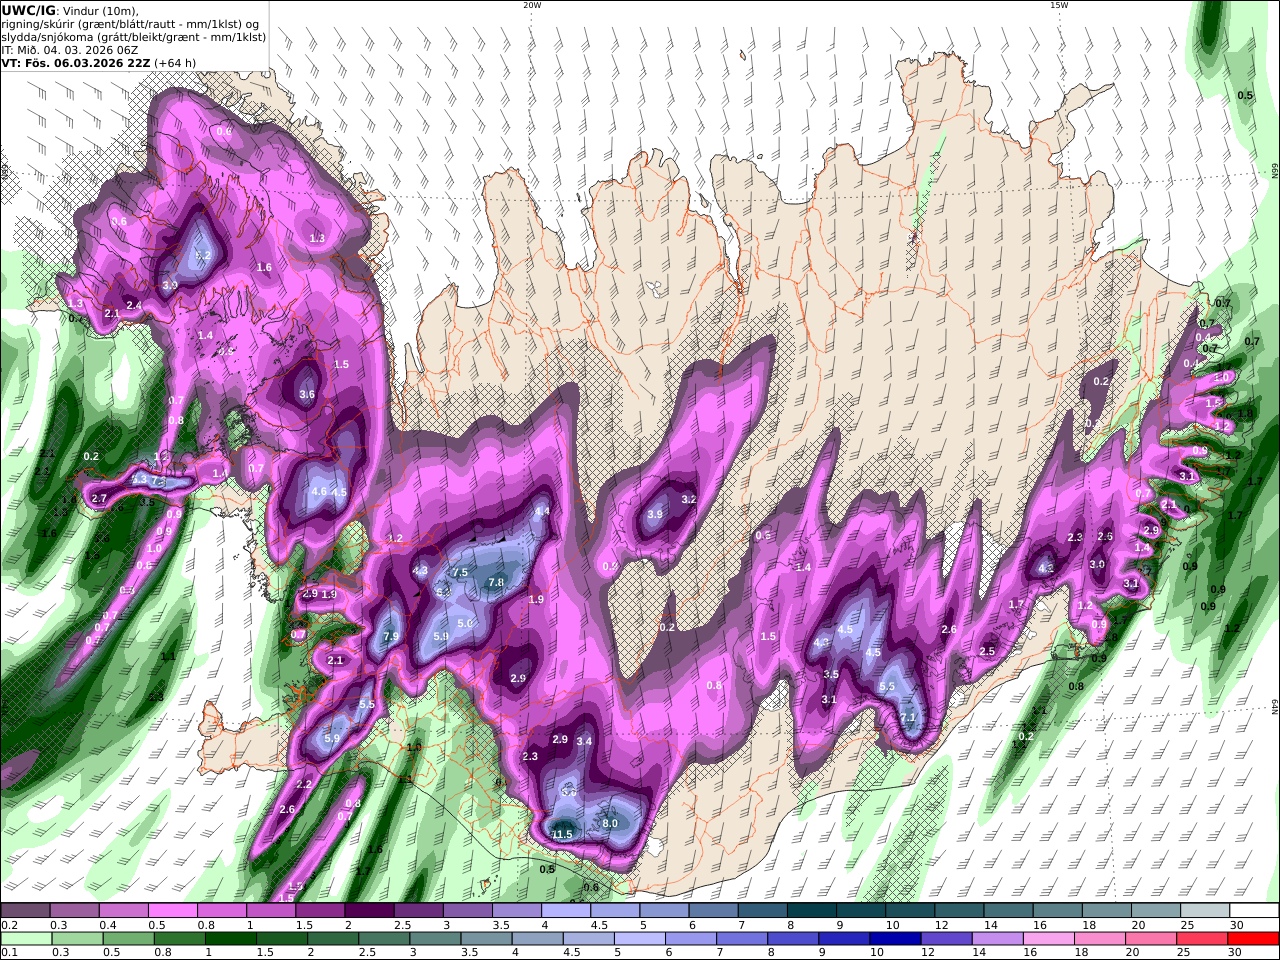Pick the dark green 1–1.5 swatch on lower scale
This screenshot has height=960, width=1280.
pyautogui.click(x=230, y=938)
